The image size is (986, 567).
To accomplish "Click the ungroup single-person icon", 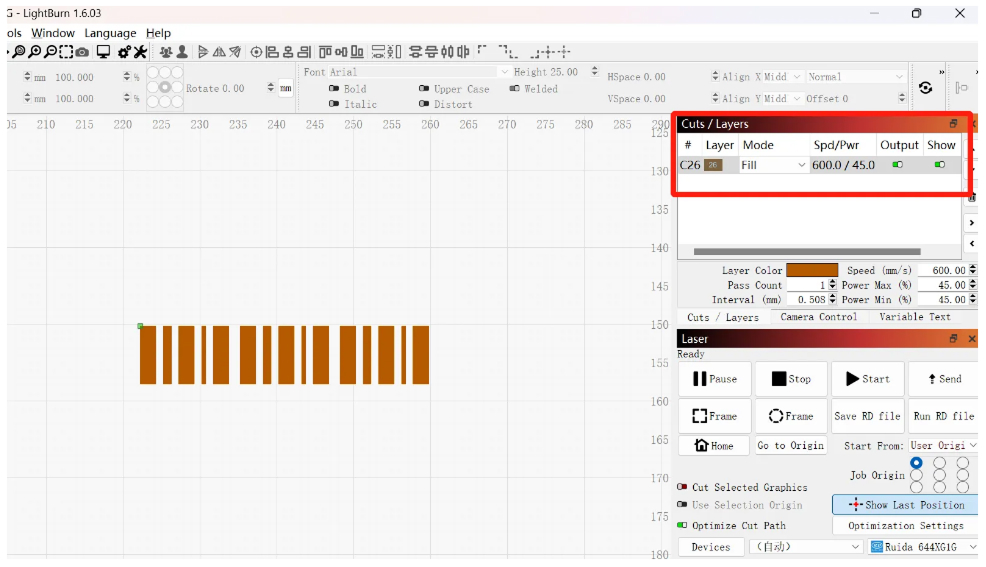I will [182, 52].
